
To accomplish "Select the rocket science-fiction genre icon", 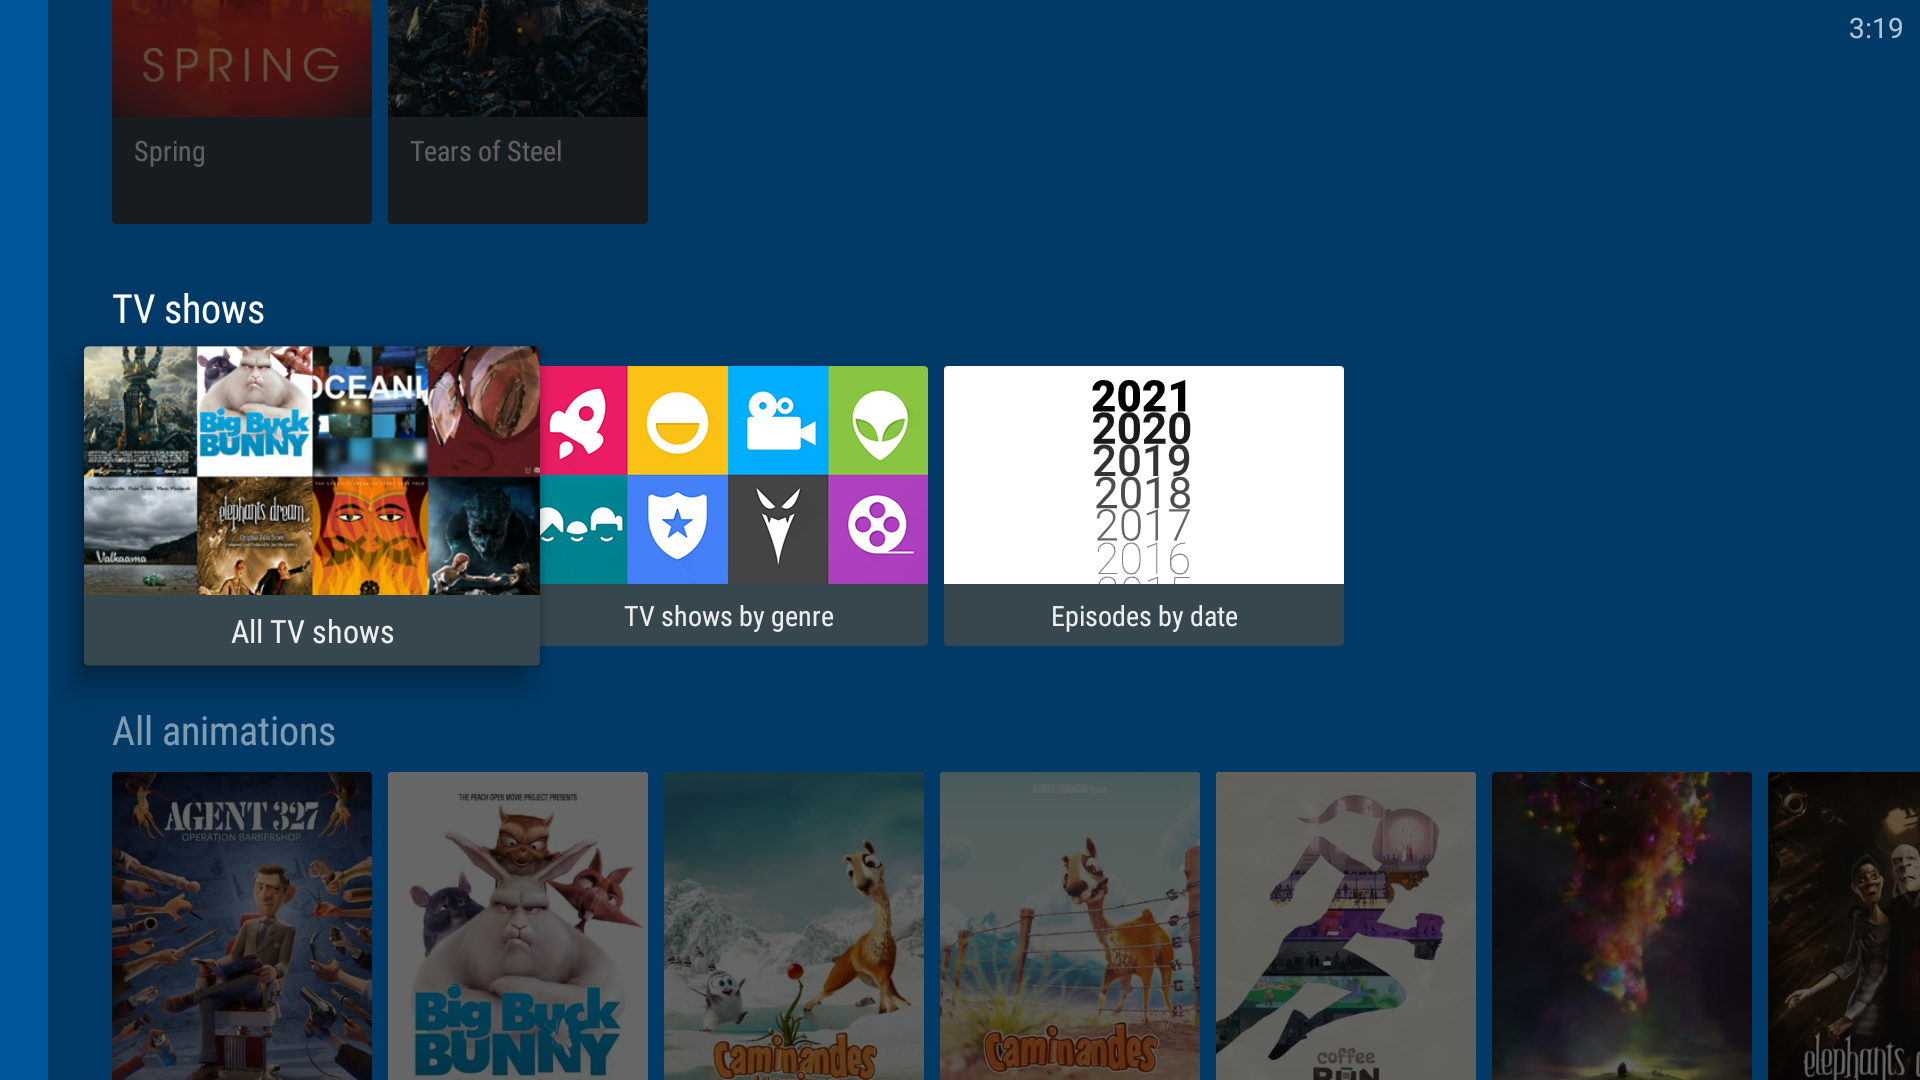I will click(x=582, y=419).
